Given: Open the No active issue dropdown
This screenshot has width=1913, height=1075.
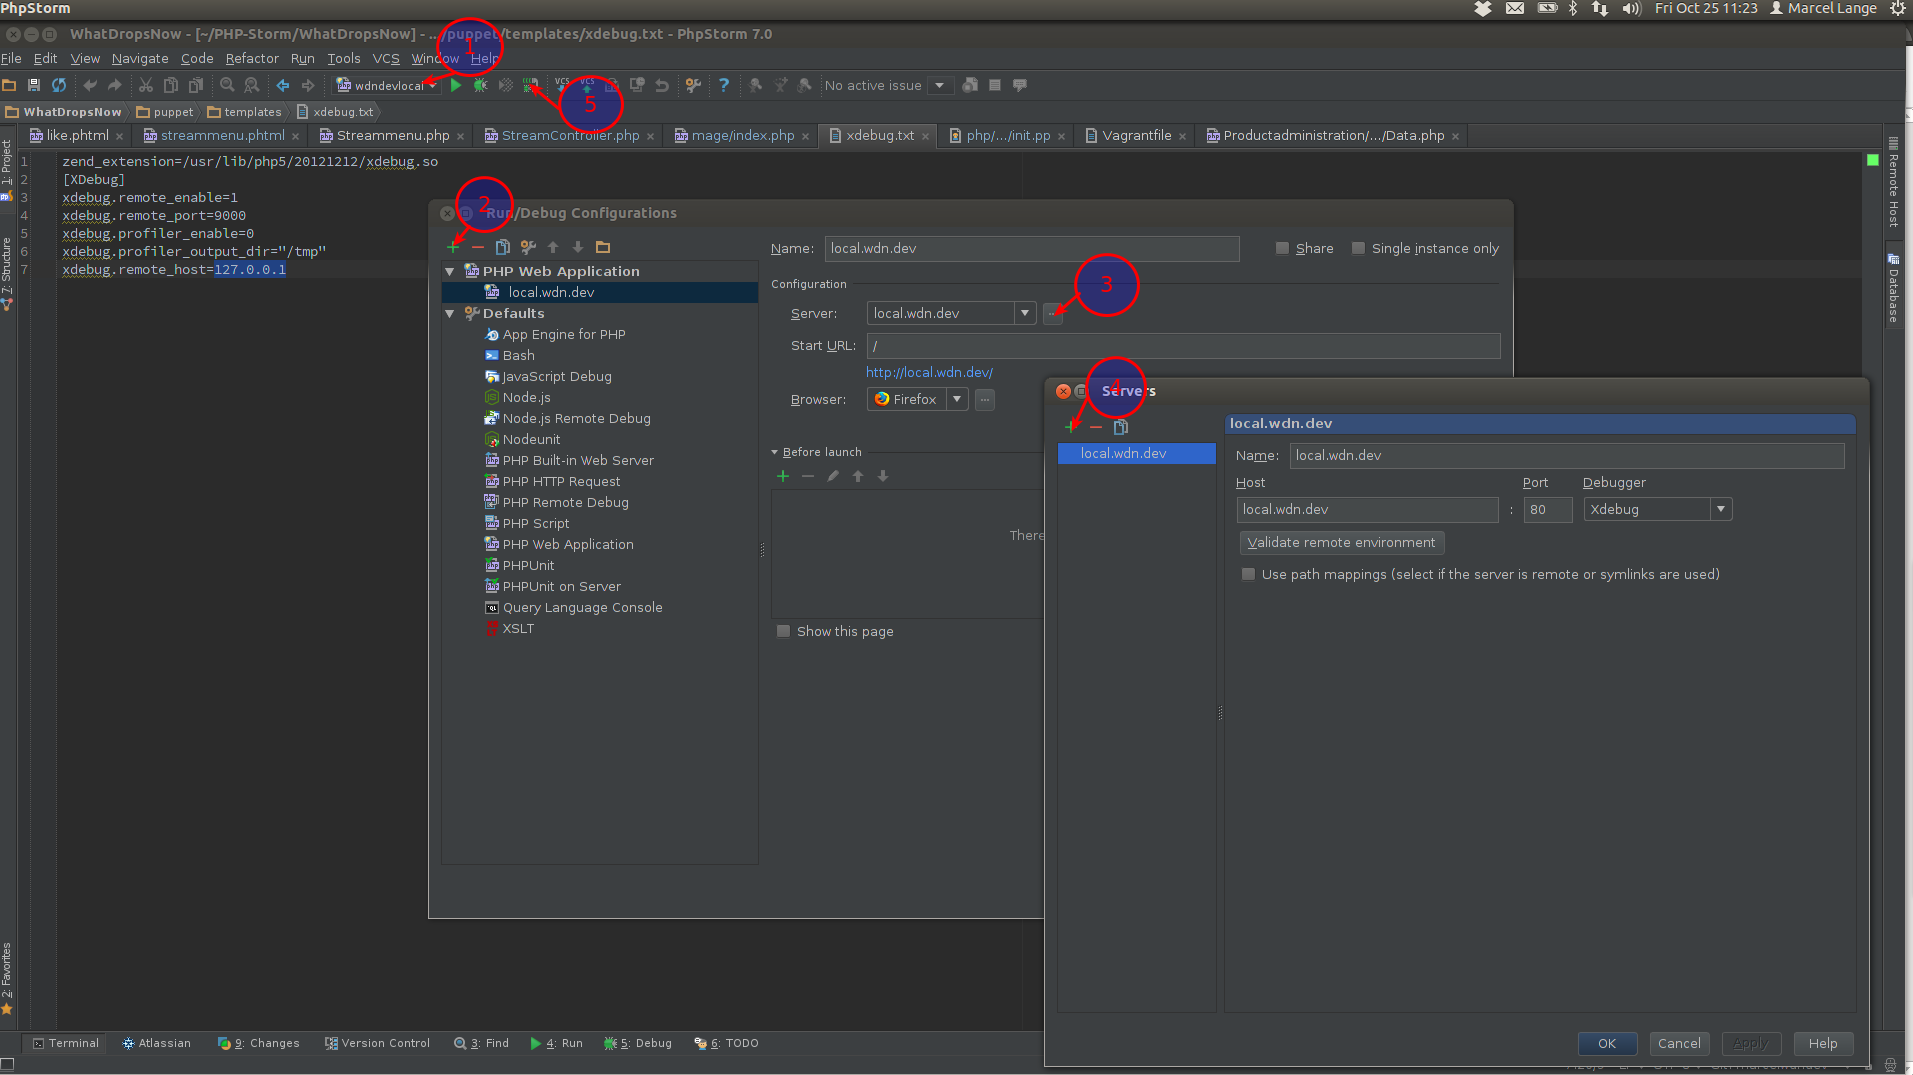Looking at the screenshot, I should (x=939, y=85).
